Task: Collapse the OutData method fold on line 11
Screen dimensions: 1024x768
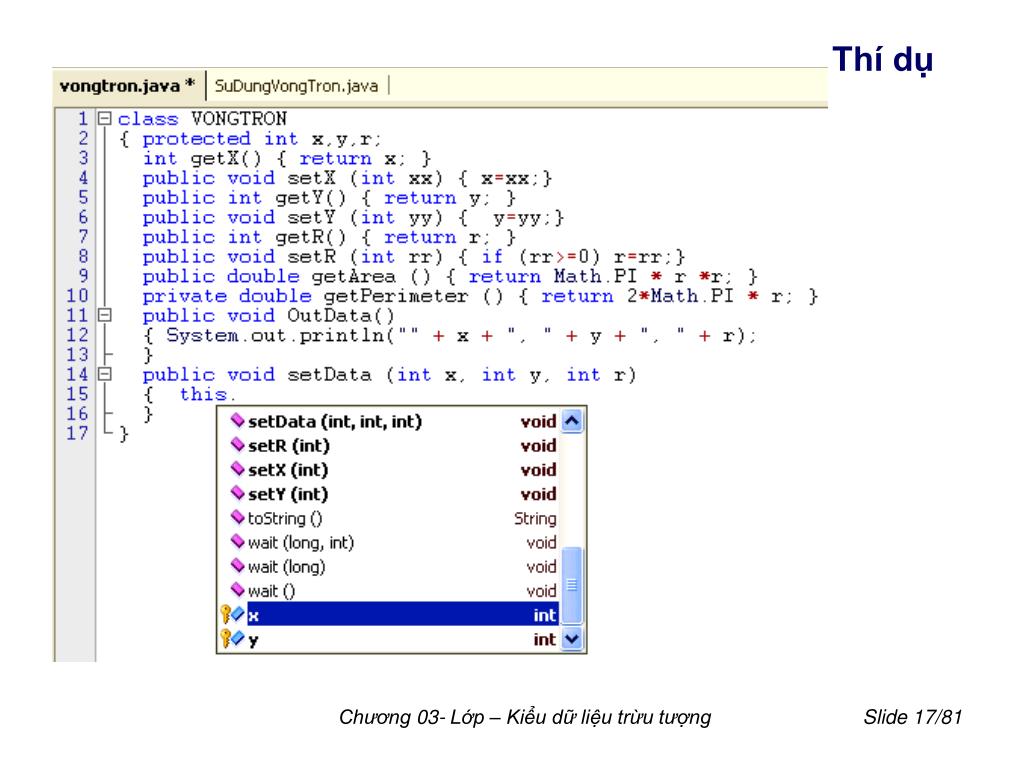Action: coord(104,315)
